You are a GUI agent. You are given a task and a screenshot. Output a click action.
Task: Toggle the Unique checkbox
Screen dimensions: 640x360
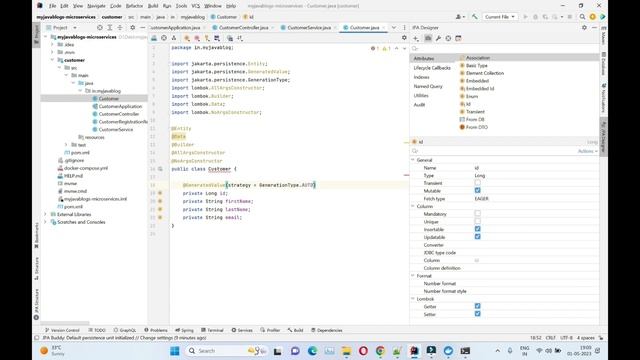coord(478,222)
